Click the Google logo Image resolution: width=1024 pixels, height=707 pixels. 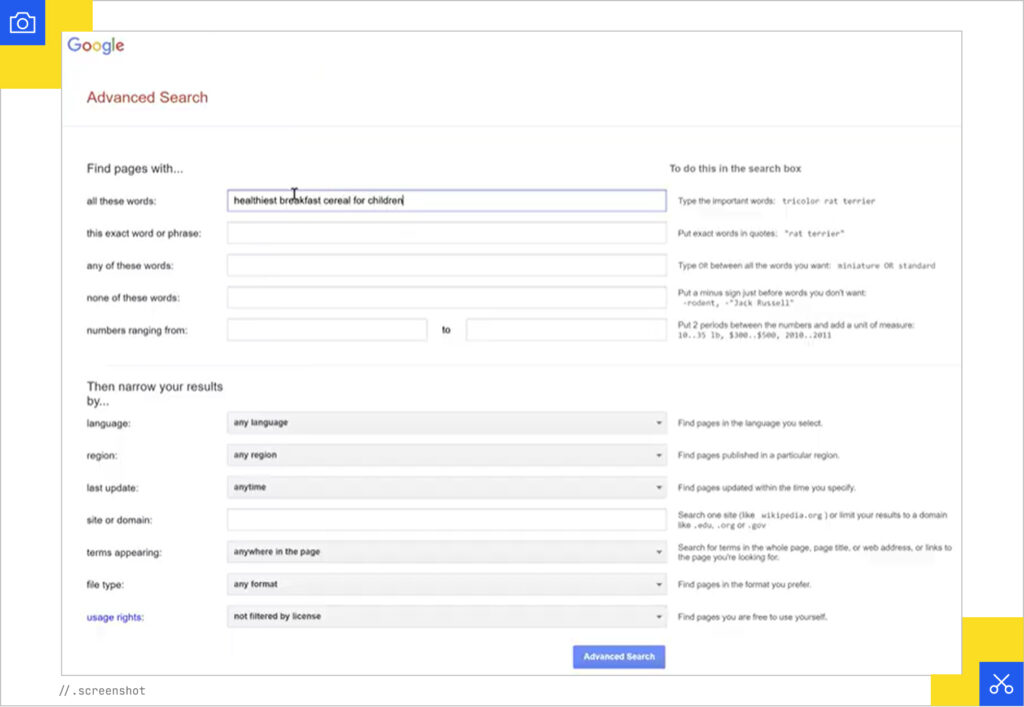[95, 45]
